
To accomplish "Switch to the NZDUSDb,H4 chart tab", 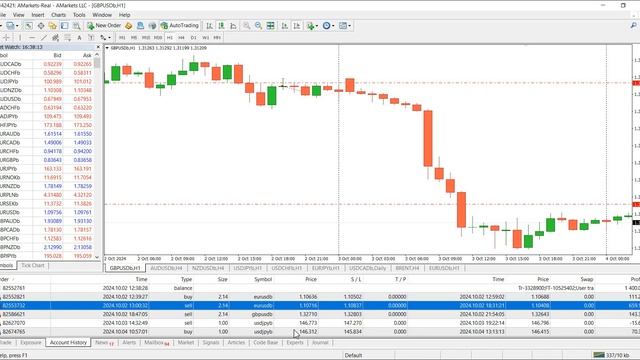I will (x=208, y=268).
